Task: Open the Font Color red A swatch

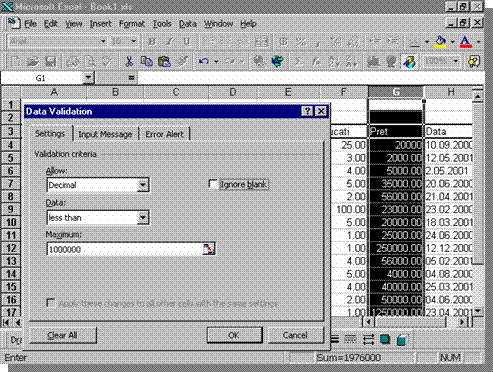Action: [465, 42]
